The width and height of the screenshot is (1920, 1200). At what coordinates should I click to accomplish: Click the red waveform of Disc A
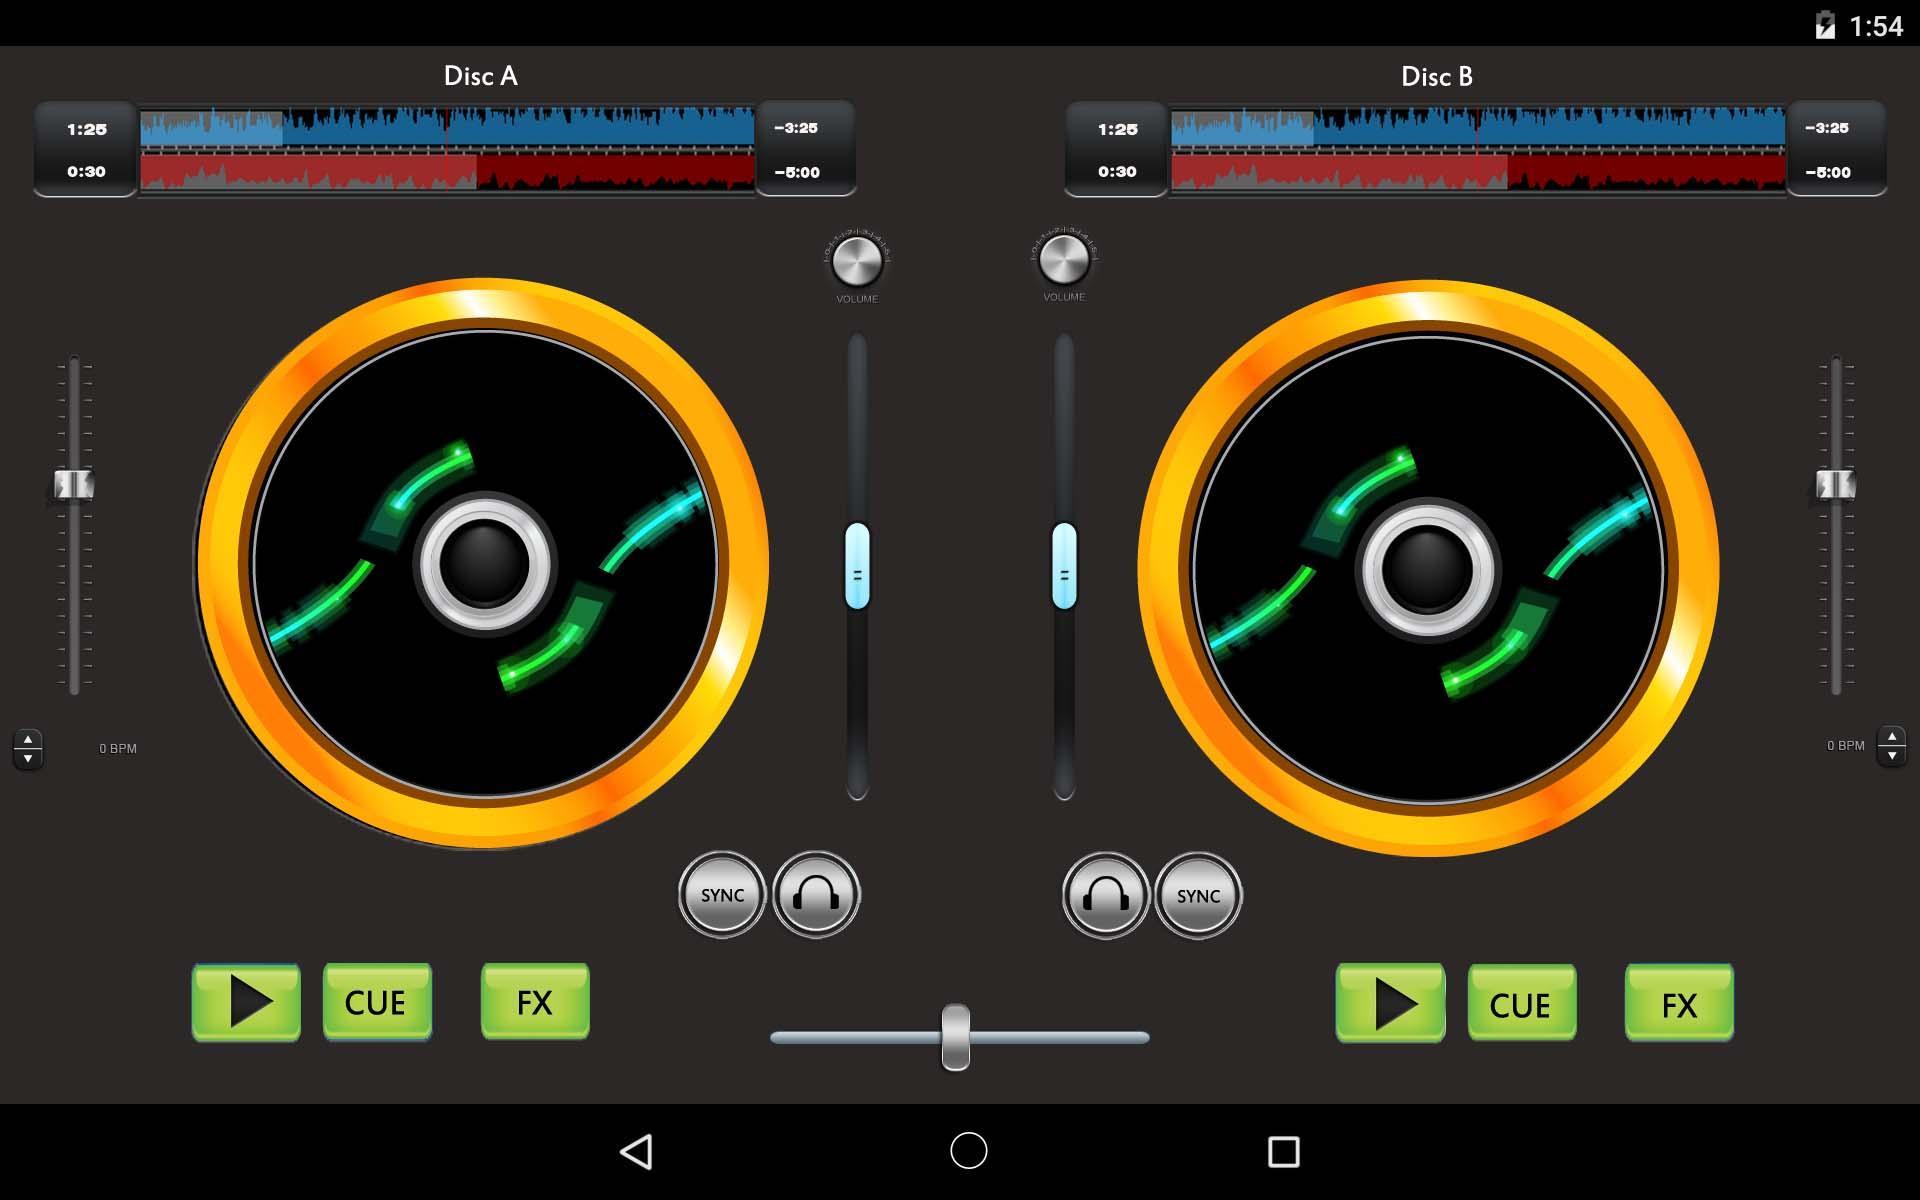pos(447,171)
